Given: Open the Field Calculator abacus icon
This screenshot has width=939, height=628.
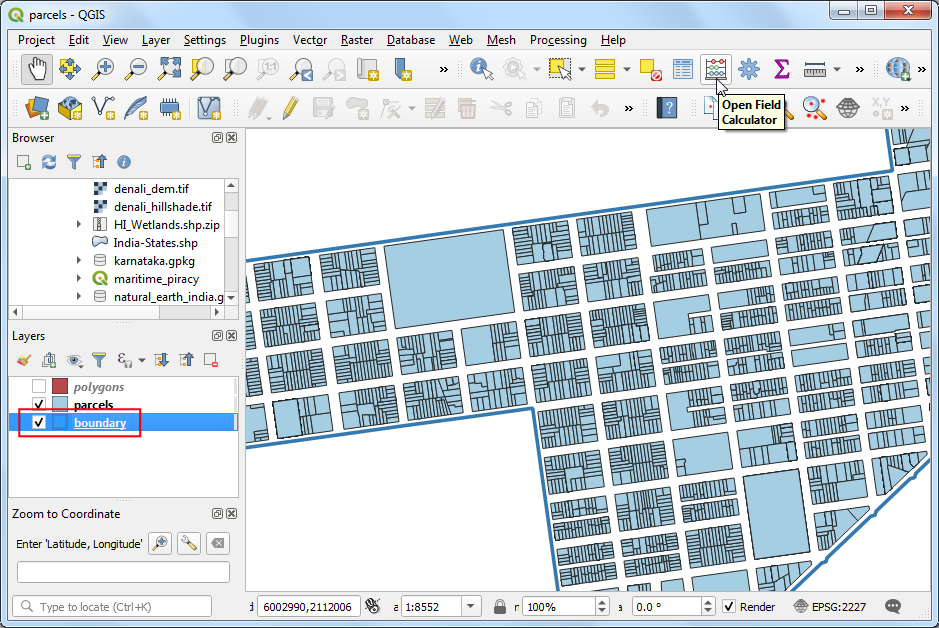Looking at the screenshot, I should [716, 69].
